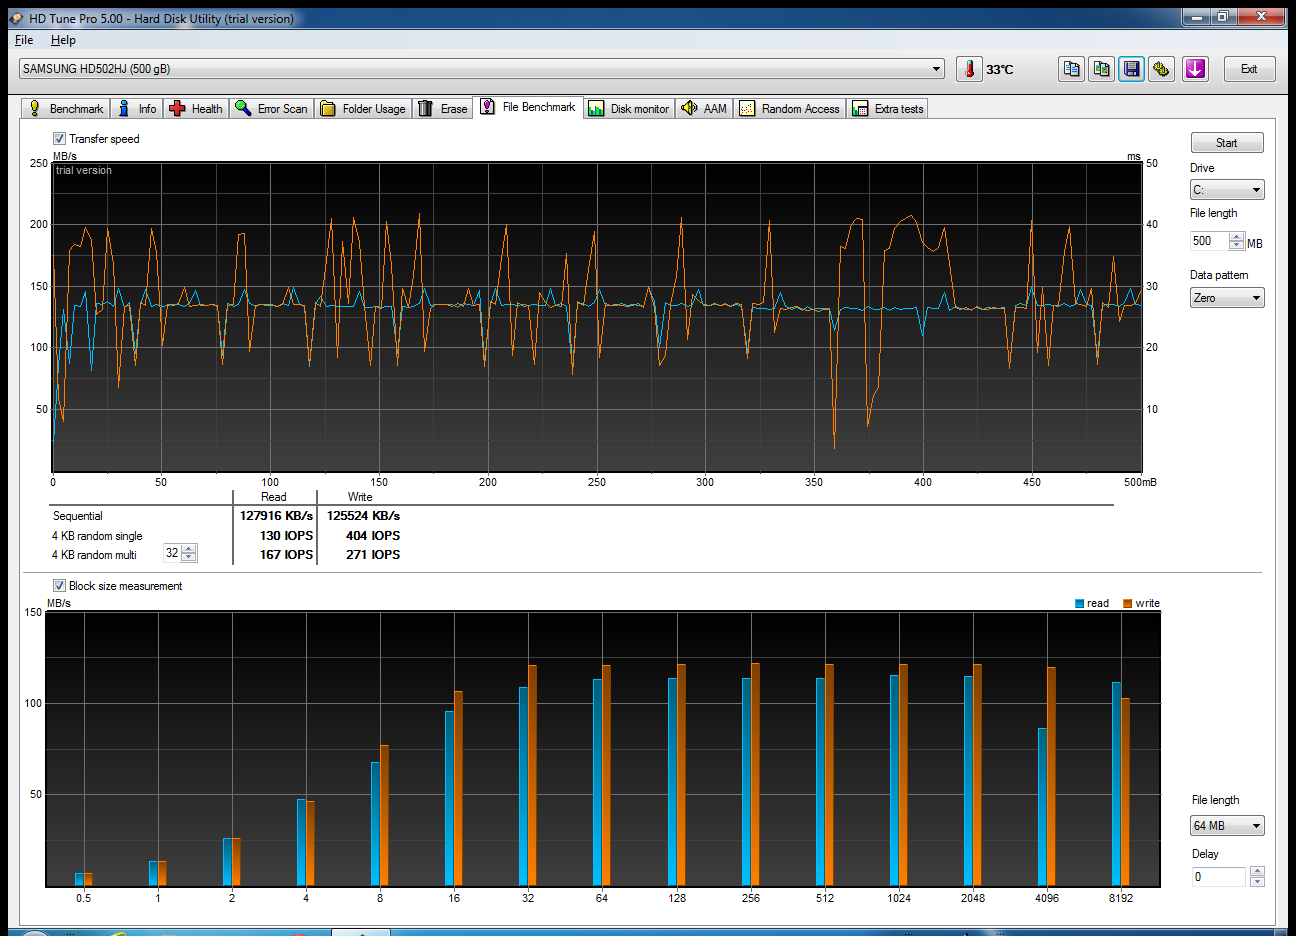Viewport: 1296px width, 936px height.
Task: Switch to the AAM tab
Action: (x=705, y=109)
